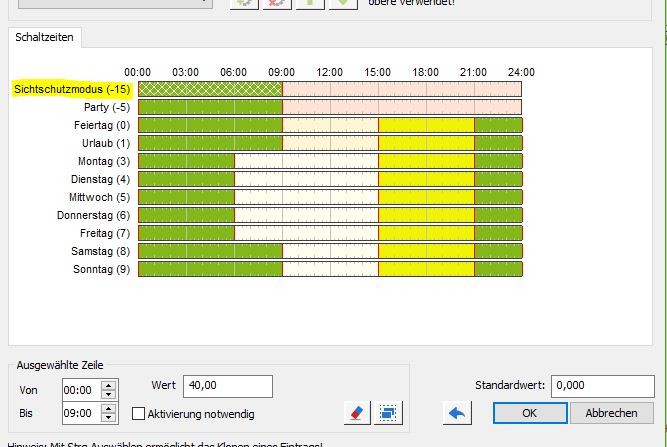Screen dimensions: 667x447
Task: Select Feiertag green segment starting at 00:00
Action: 211,125
